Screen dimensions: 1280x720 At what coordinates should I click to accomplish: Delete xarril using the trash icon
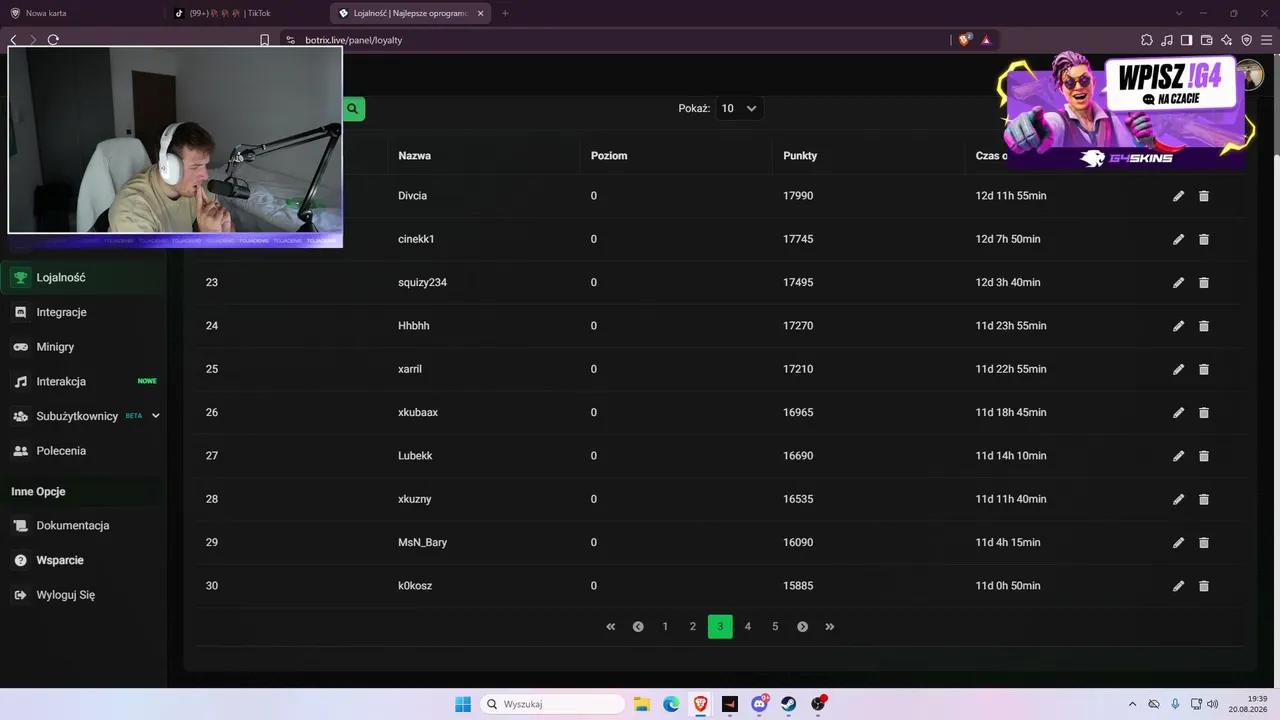[1204, 369]
